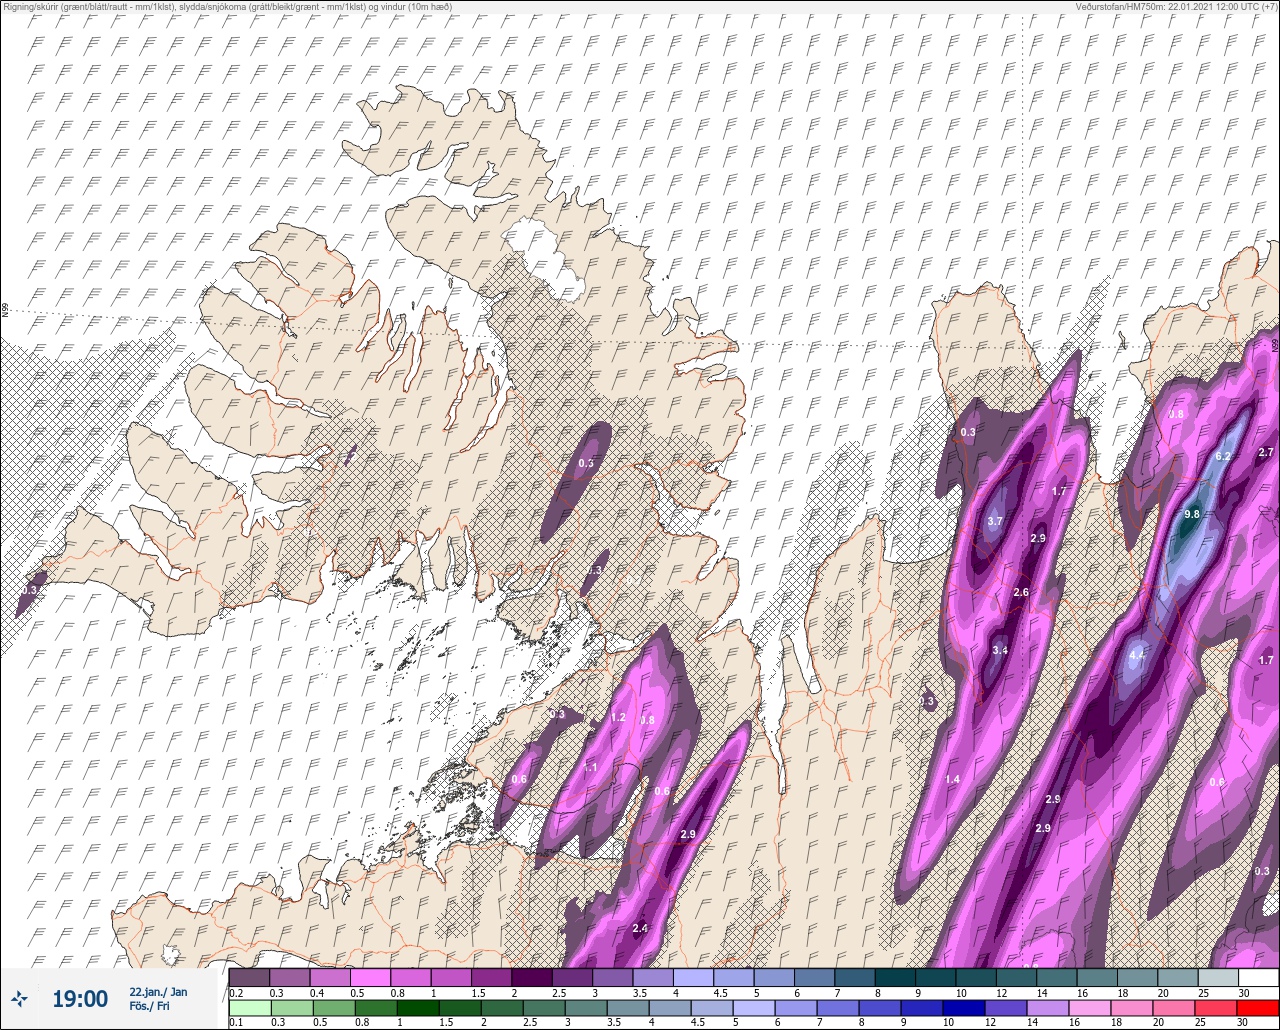1280x1030 pixels.
Task: Click the Rigning/skúrir map title text
Action: point(226,7)
